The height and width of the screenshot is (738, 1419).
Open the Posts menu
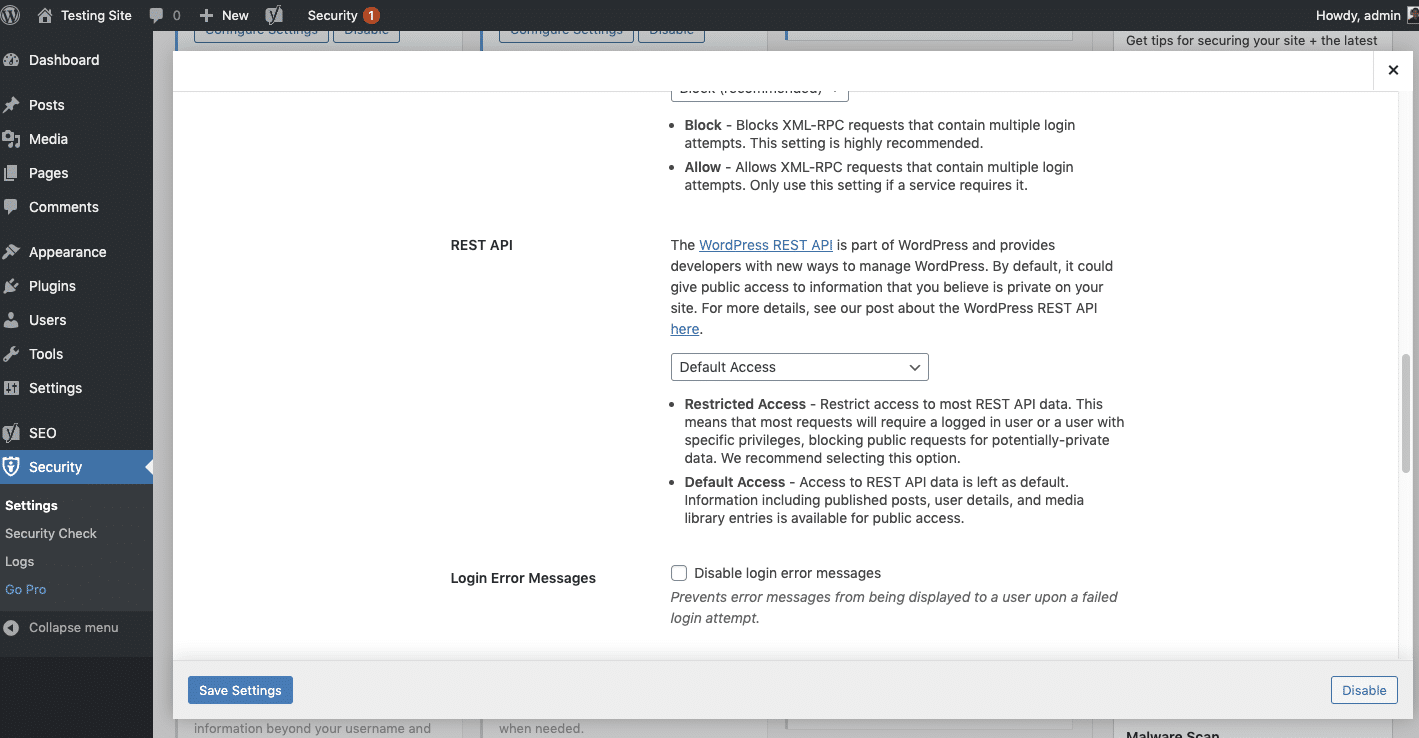pos(76,105)
